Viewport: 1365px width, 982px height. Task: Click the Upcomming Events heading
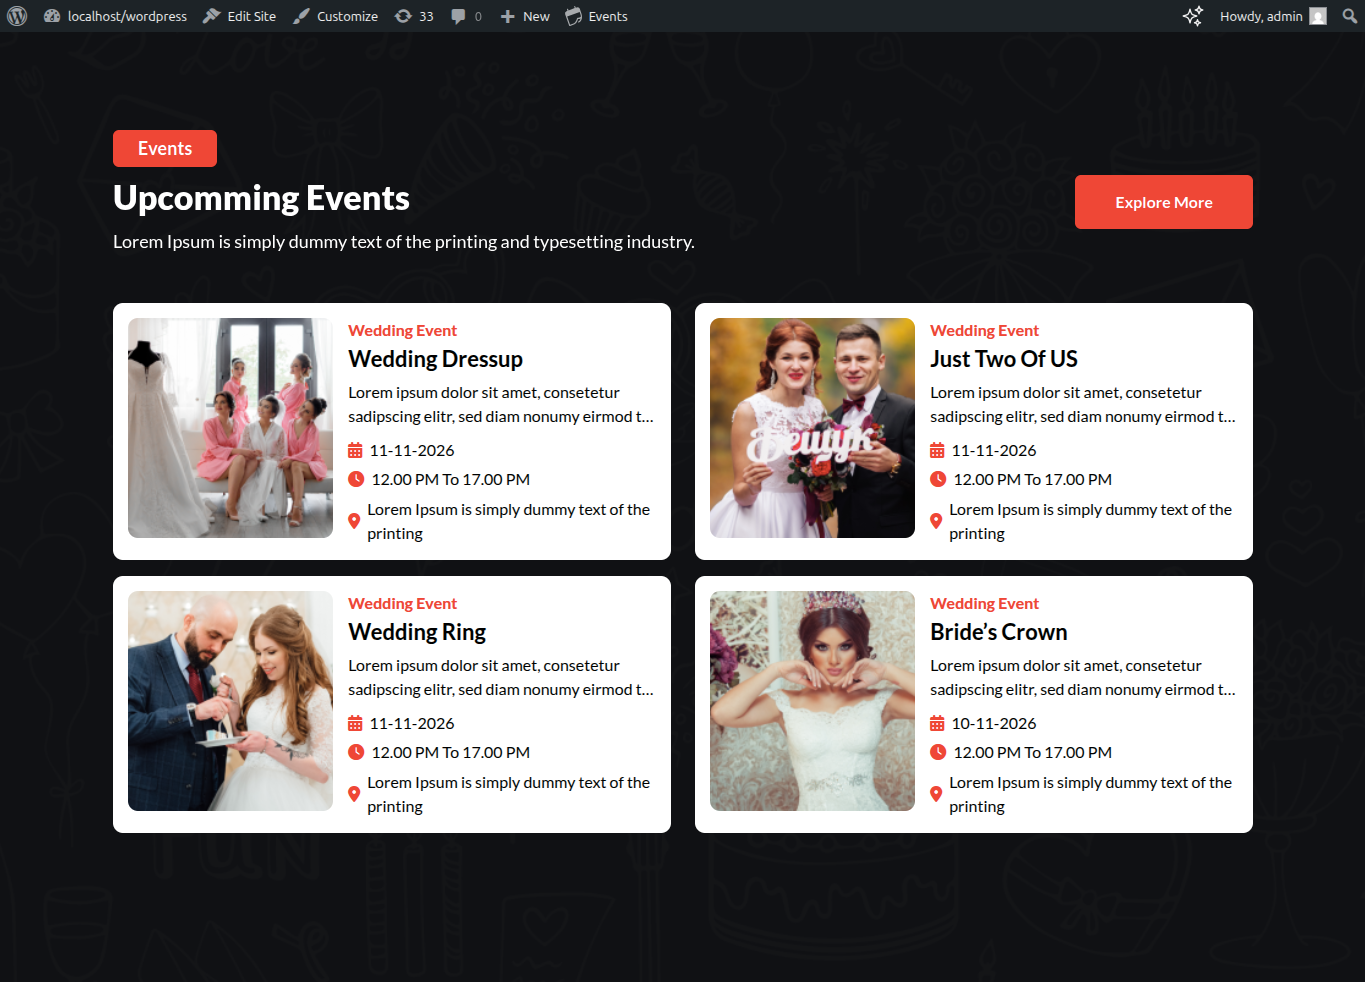261,198
